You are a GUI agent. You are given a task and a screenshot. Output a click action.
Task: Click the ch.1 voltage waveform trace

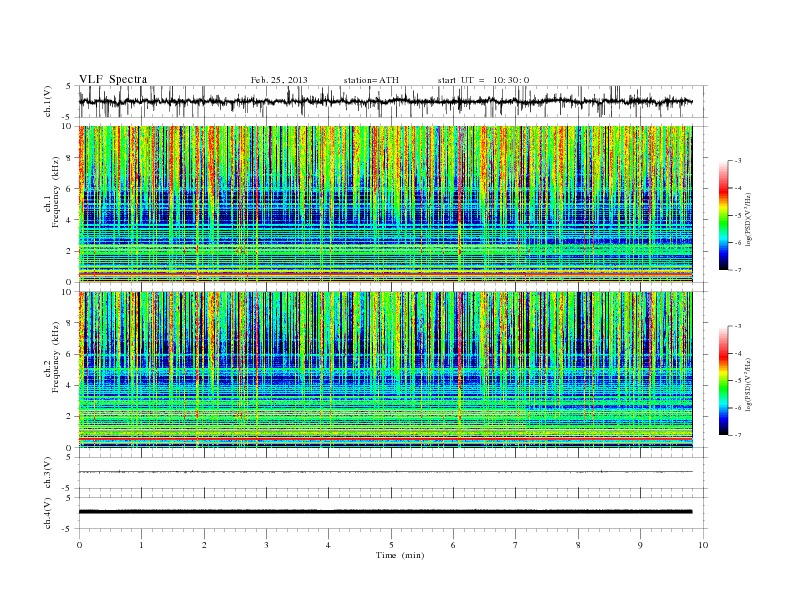click(x=385, y=101)
